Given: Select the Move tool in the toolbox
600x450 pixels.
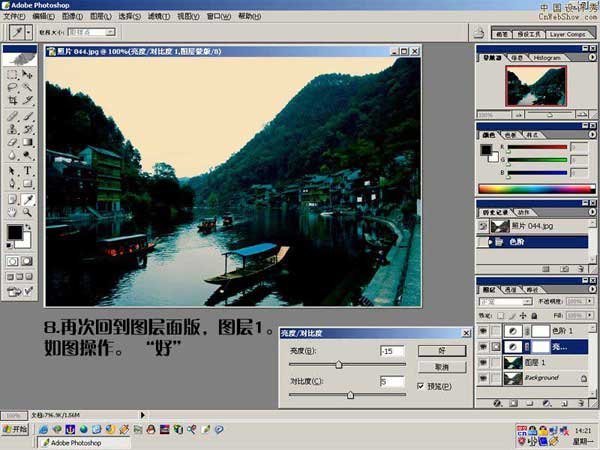Looking at the screenshot, I should pyautogui.click(x=27, y=74).
